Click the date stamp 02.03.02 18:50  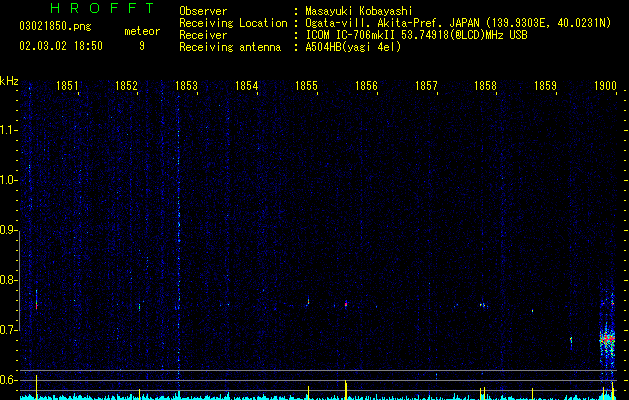pos(61,46)
